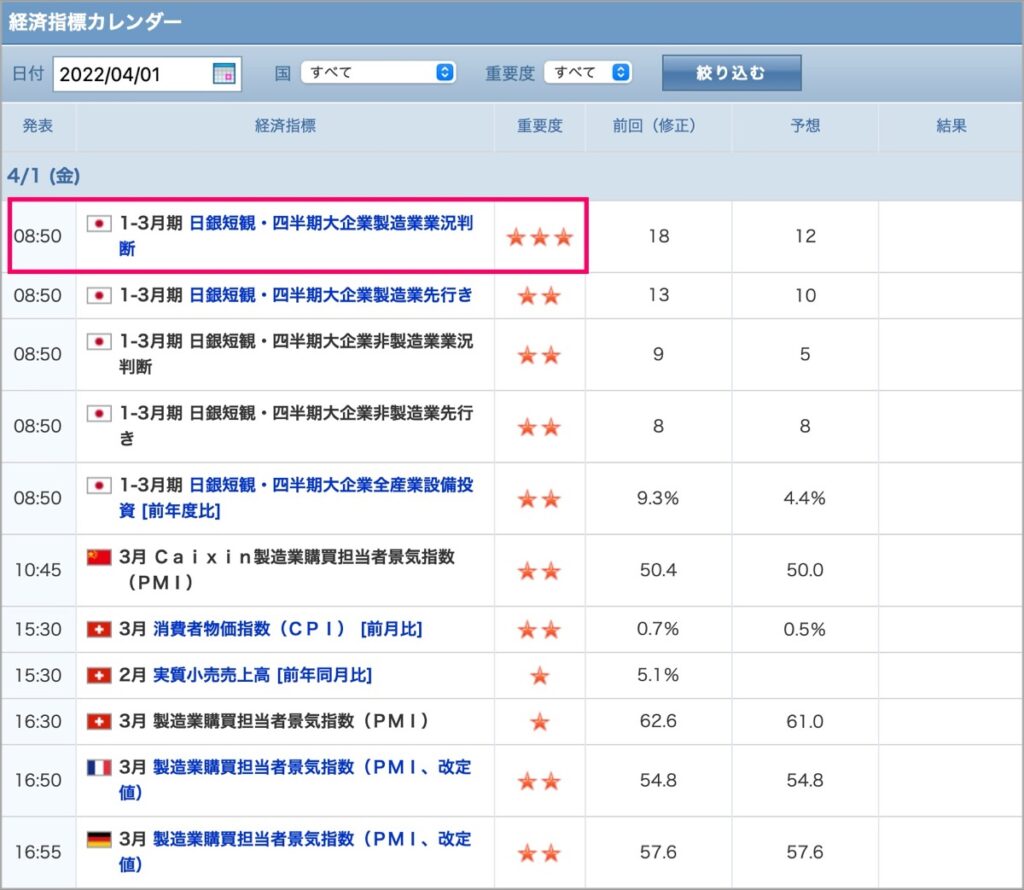The height and width of the screenshot is (890, 1024).
Task: Click the Swiss flag beside 消費者物価指数（CPI）
Action: tap(99, 629)
